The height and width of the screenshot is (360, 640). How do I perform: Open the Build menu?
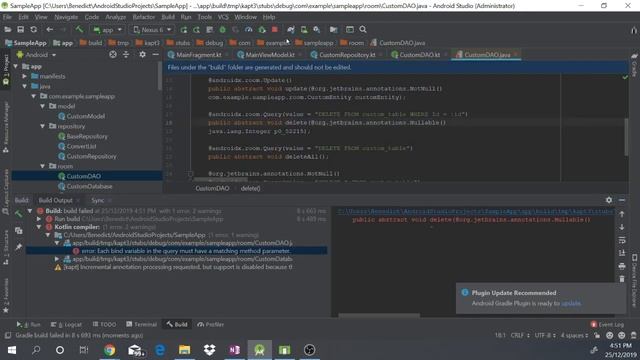pos(168,17)
